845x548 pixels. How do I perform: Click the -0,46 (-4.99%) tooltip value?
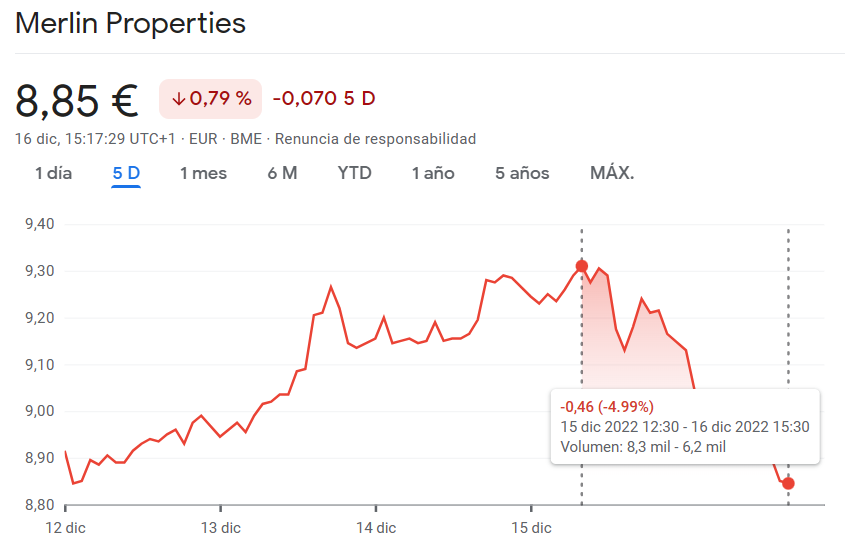[607, 407]
